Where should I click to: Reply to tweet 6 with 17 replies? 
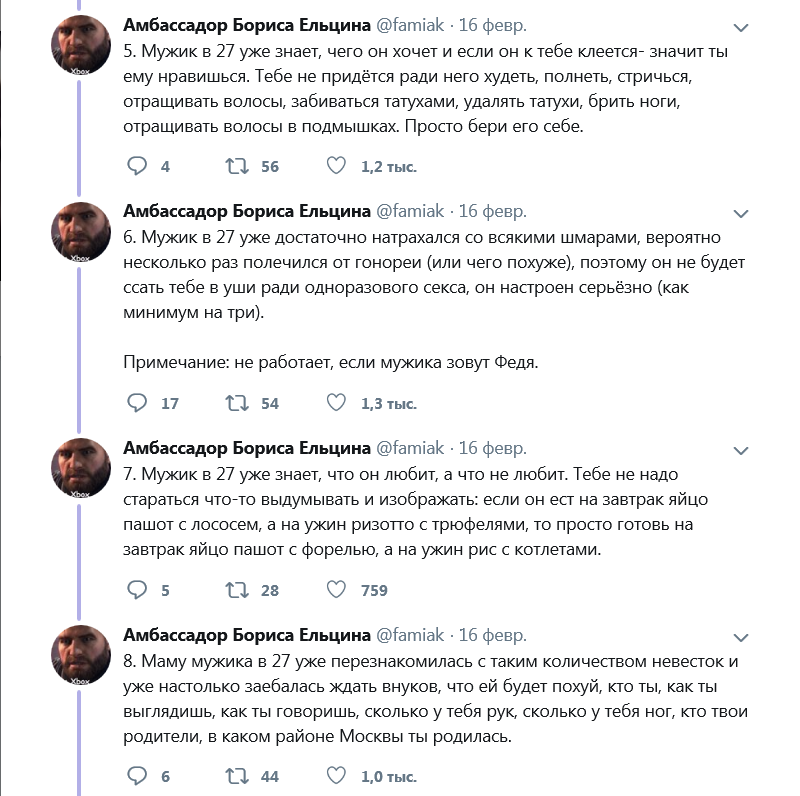click(x=138, y=403)
